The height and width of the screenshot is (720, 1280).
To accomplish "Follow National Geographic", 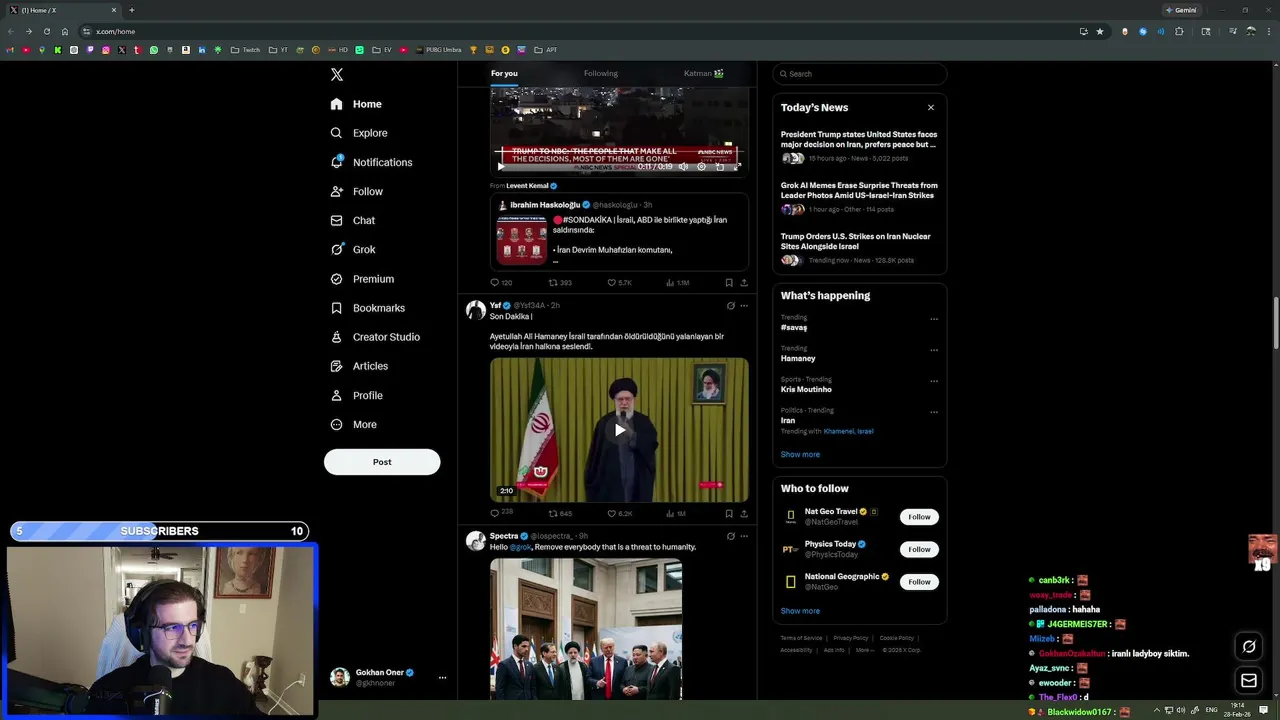I will point(919,582).
